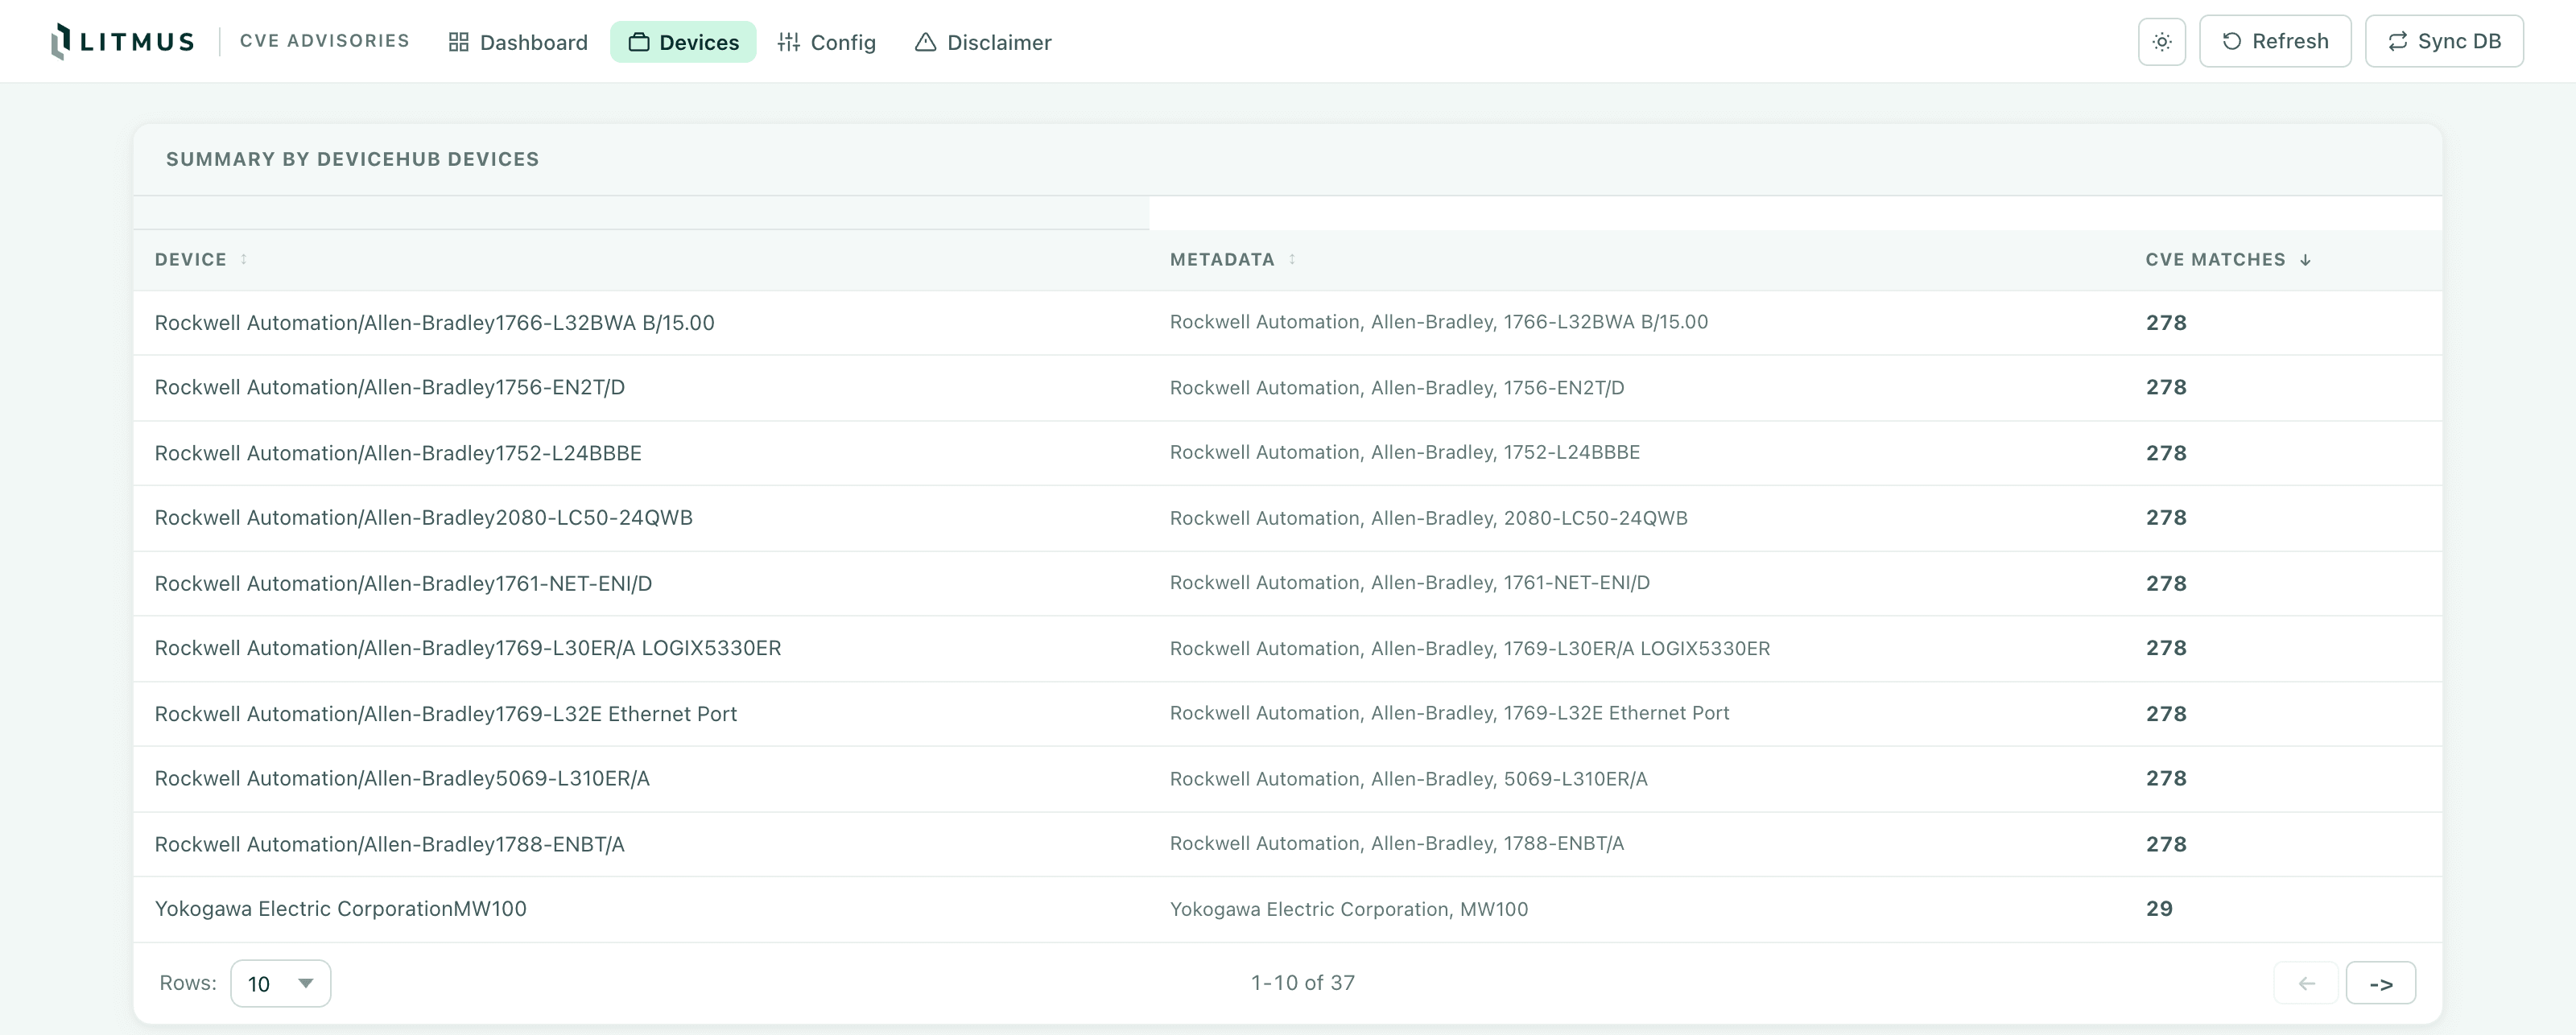This screenshot has width=2576, height=1035.
Task: Go to next page arrow button
Action: pos(2381,983)
